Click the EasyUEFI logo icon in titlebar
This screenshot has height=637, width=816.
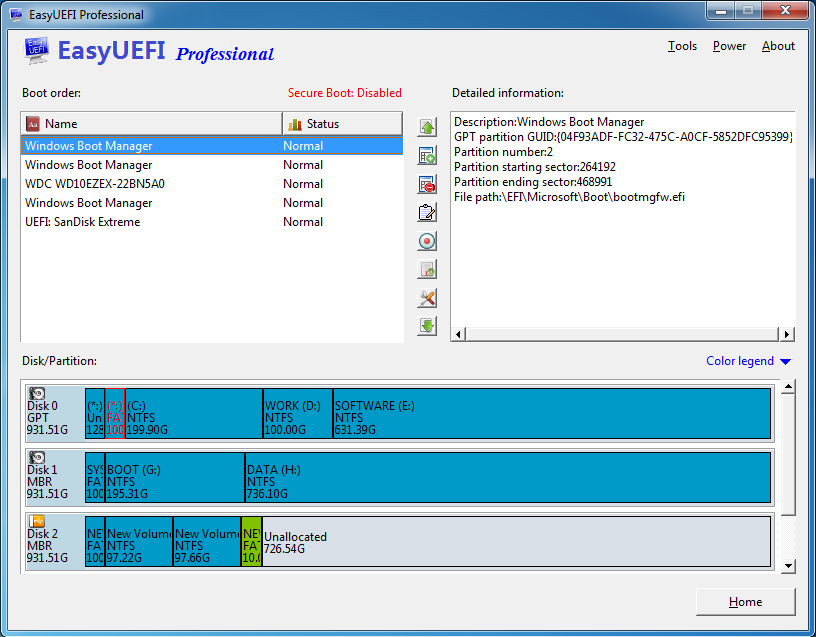pyautogui.click(x=14, y=14)
